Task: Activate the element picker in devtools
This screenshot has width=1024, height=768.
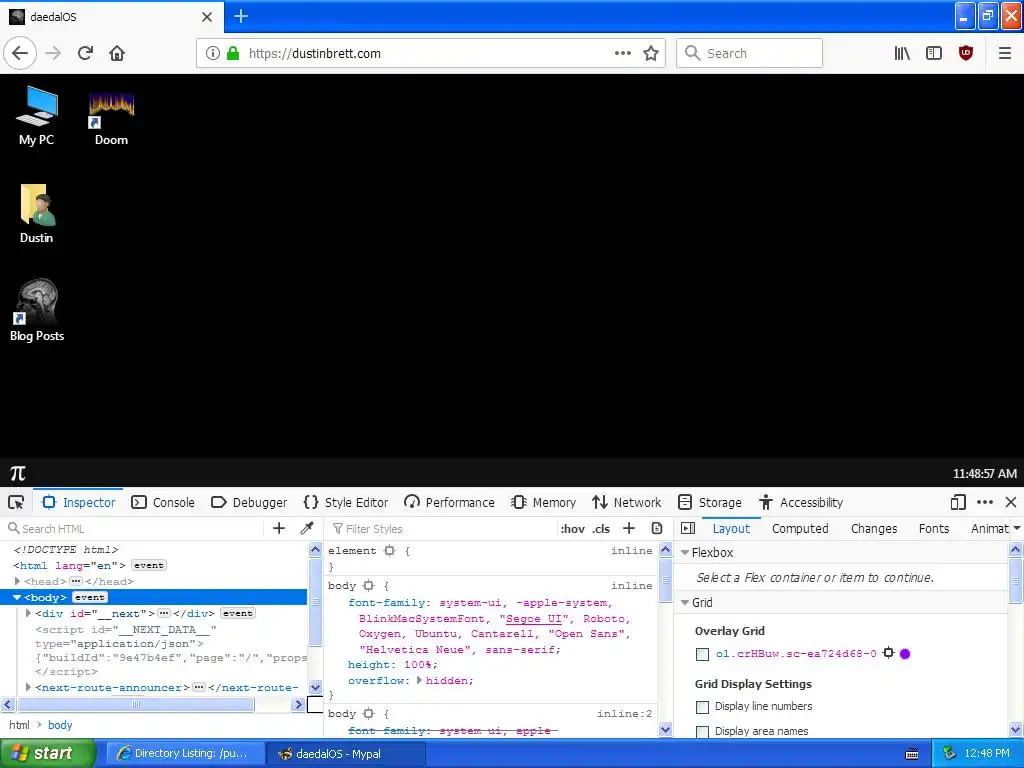Action: click(x=16, y=502)
